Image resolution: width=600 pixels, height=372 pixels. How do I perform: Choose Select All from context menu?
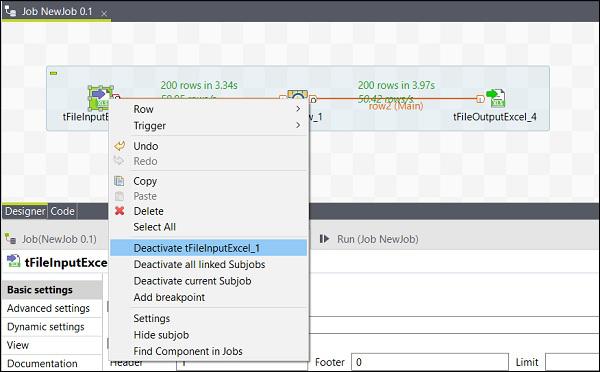pos(209,227)
